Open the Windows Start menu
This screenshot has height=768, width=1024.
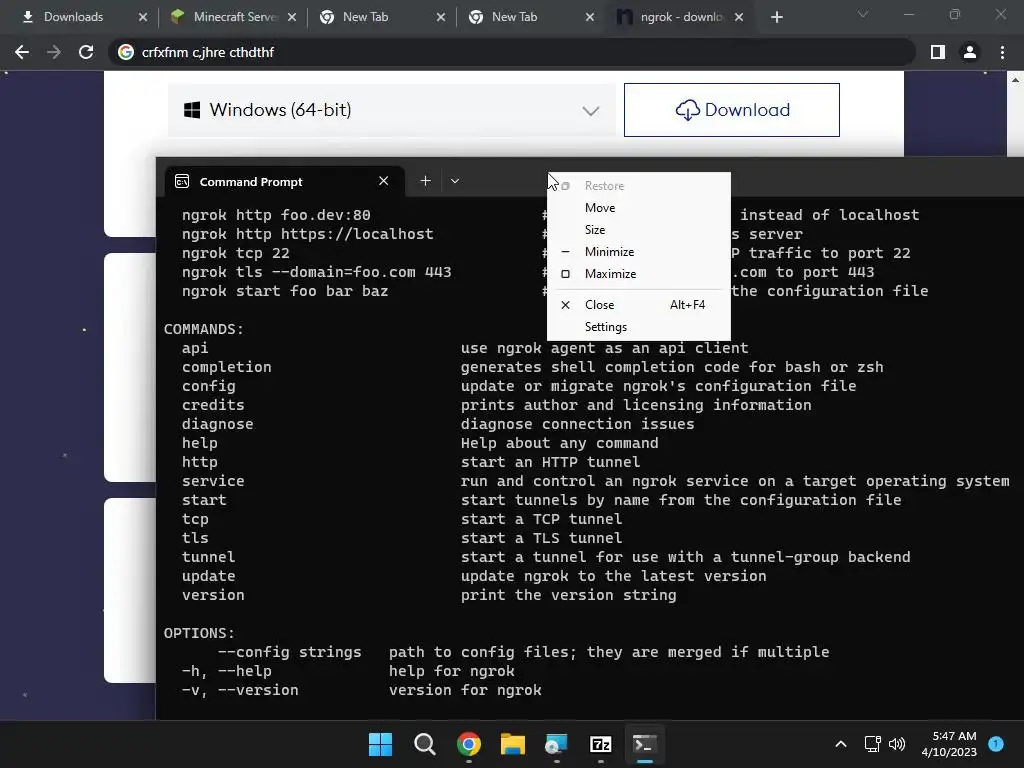pyautogui.click(x=380, y=744)
